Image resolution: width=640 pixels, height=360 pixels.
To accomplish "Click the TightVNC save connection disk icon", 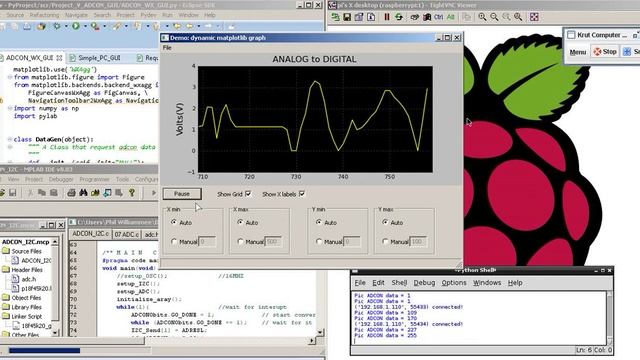I will pos(347,17).
